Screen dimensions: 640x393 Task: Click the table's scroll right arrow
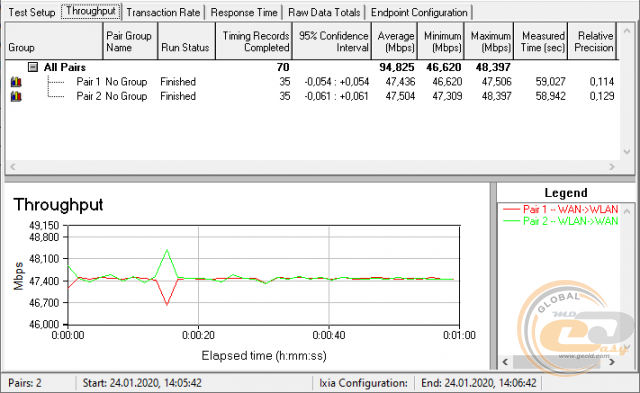(x=611, y=167)
